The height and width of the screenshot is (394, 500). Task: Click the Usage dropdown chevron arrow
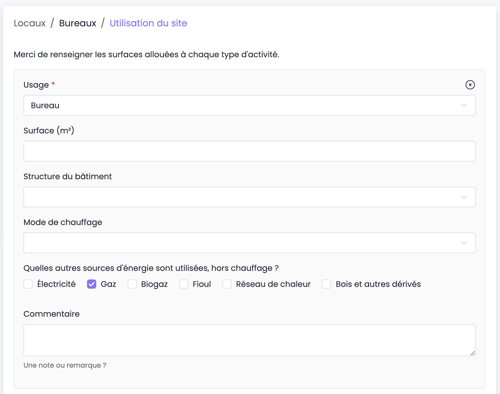point(464,105)
